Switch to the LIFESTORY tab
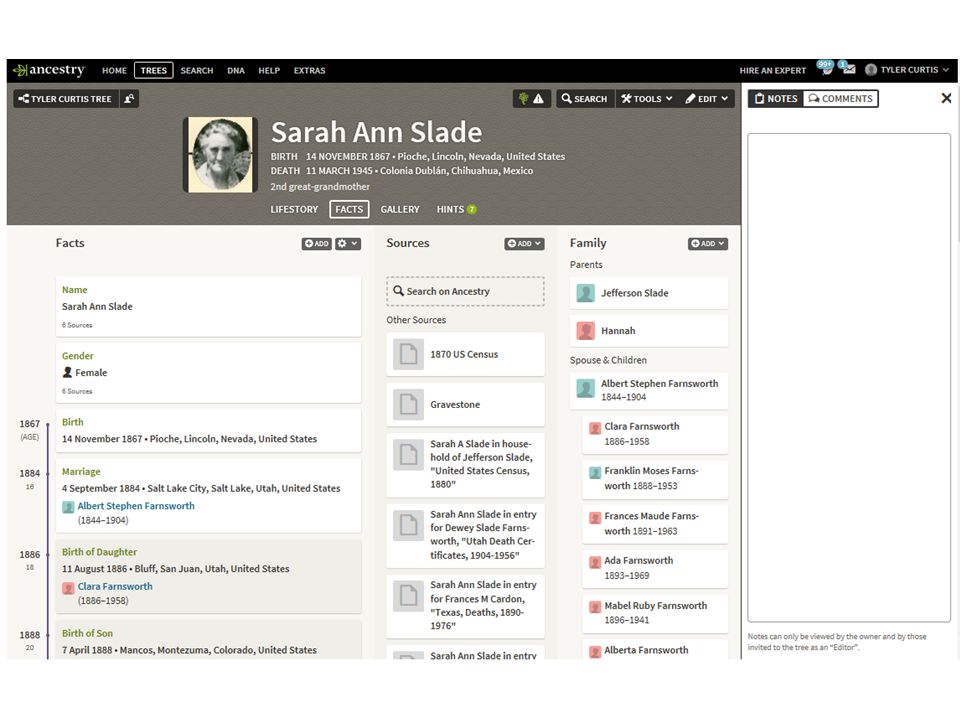Viewport: 960px width, 720px height. (294, 209)
